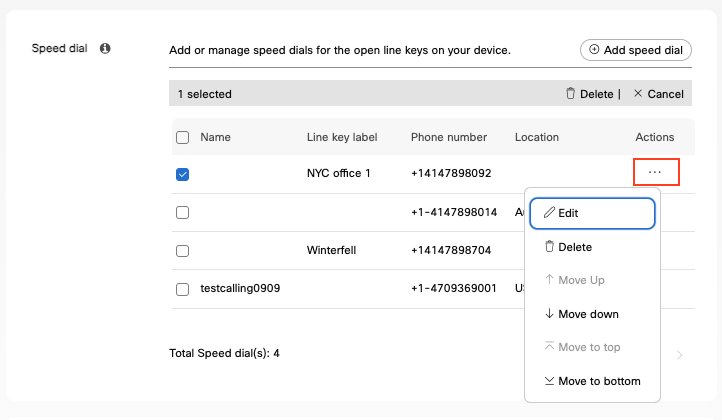The height and width of the screenshot is (420, 722).
Task: Click Delete in the selection bar
Action: click(590, 94)
